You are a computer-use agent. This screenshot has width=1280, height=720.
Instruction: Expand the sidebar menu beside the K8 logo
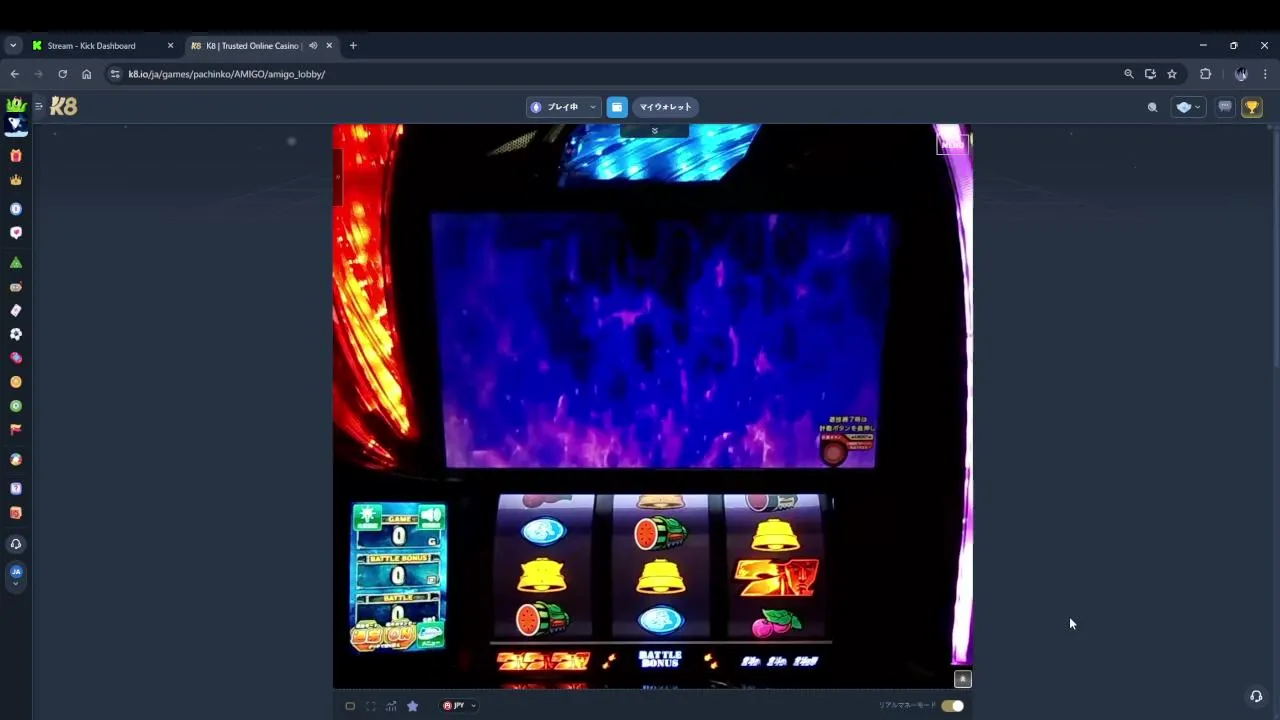coord(39,106)
